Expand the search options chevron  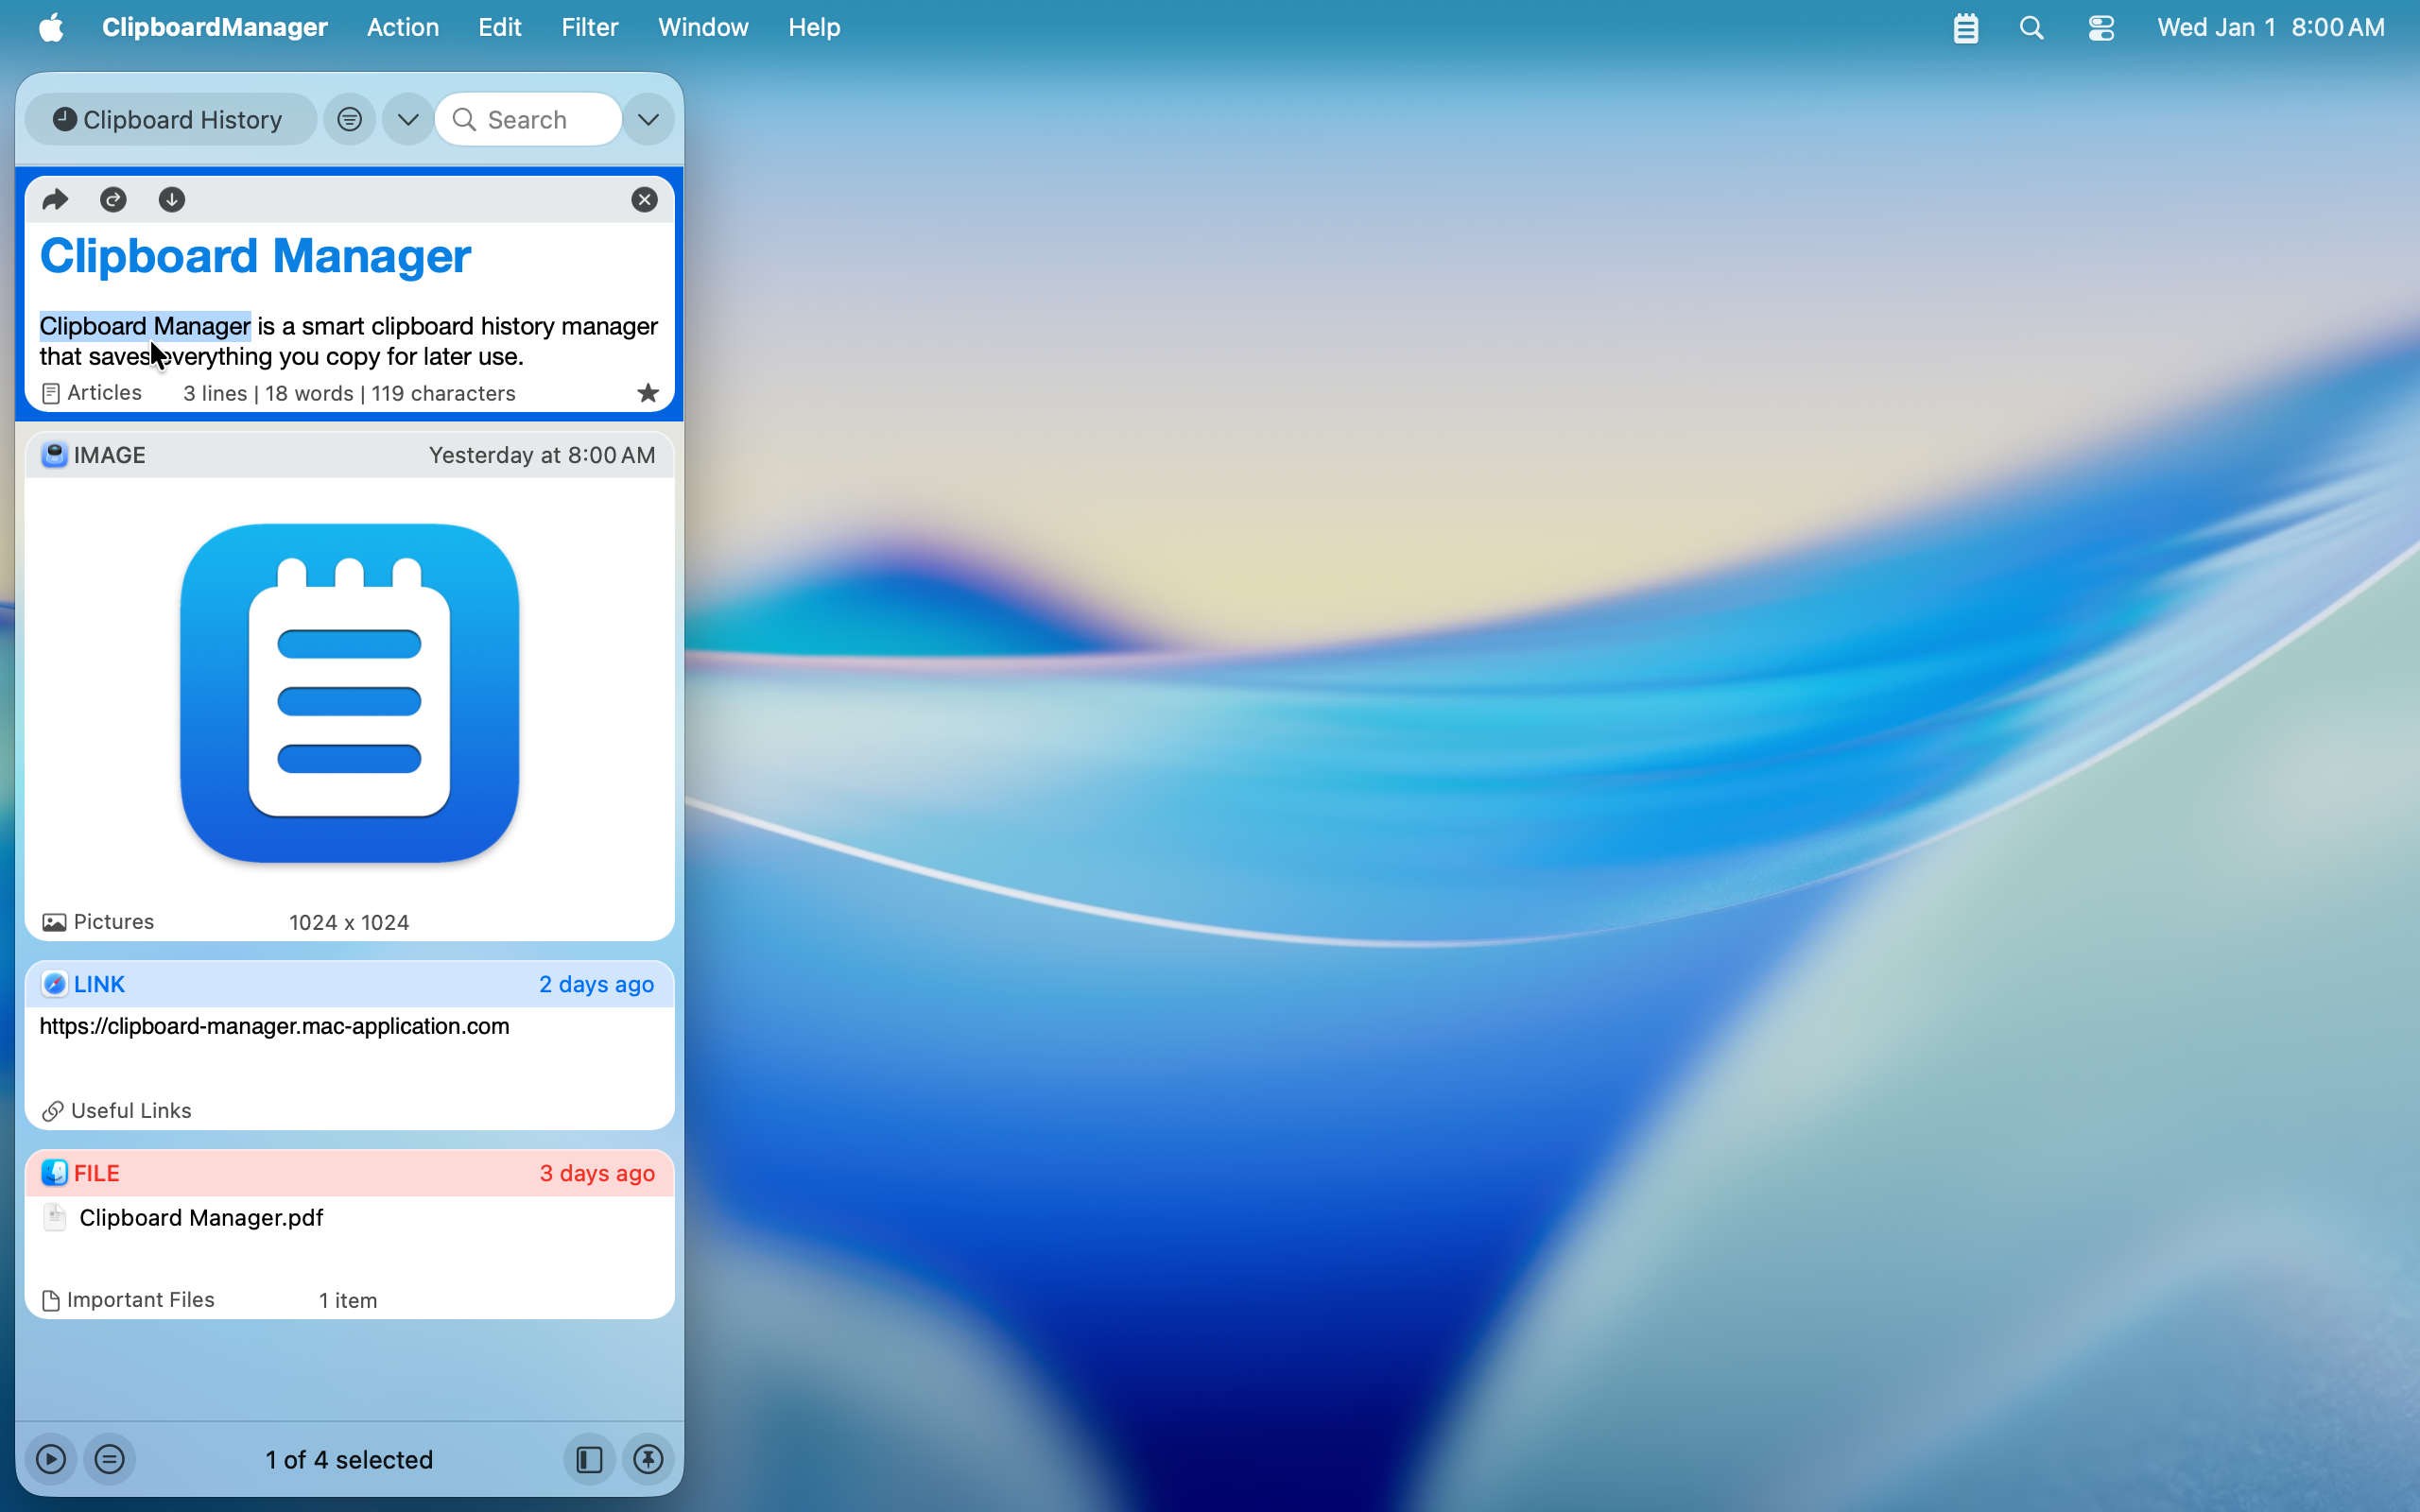648,120
